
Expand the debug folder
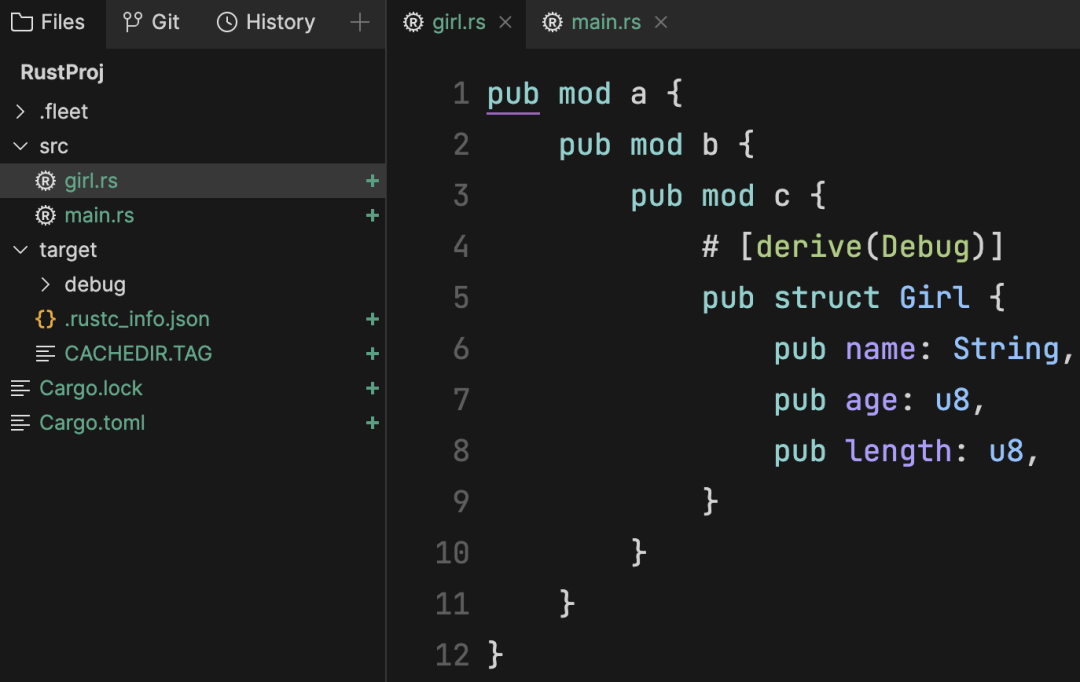coord(45,285)
